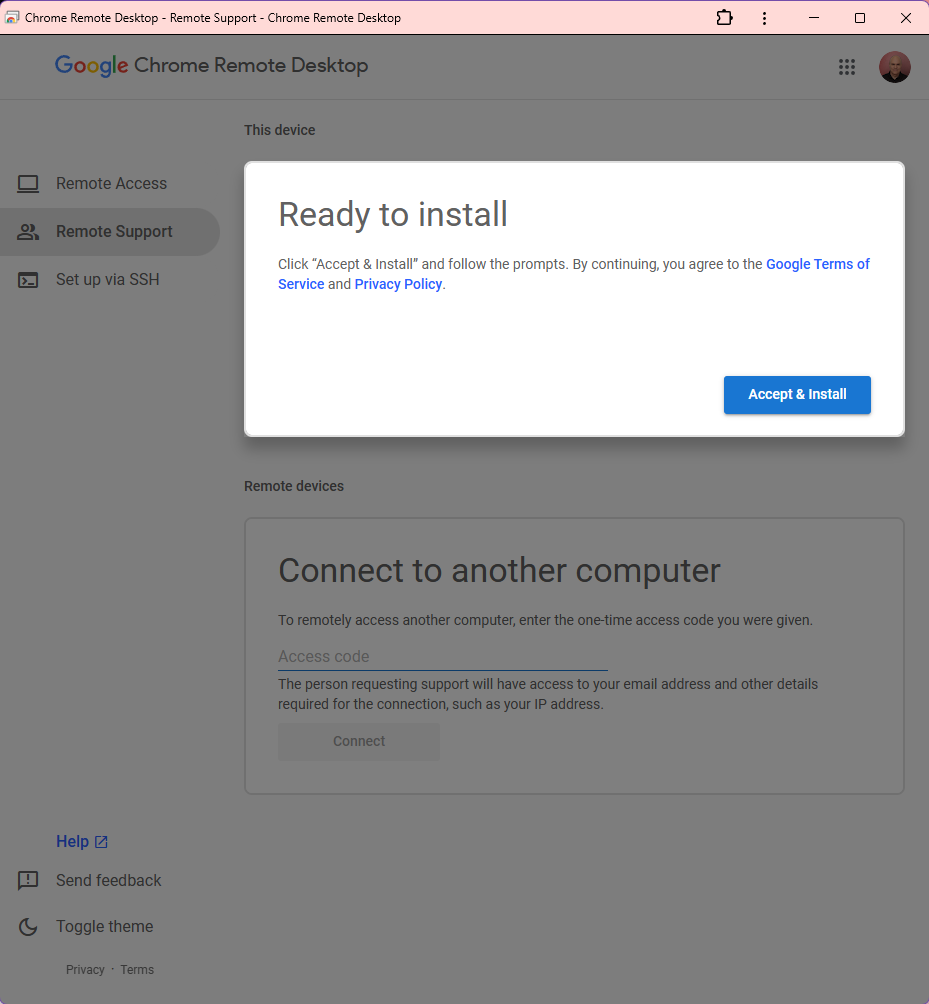Maximize the Chrome Remote Desktop window
The image size is (929, 1004).
pyautogui.click(x=860, y=18)
